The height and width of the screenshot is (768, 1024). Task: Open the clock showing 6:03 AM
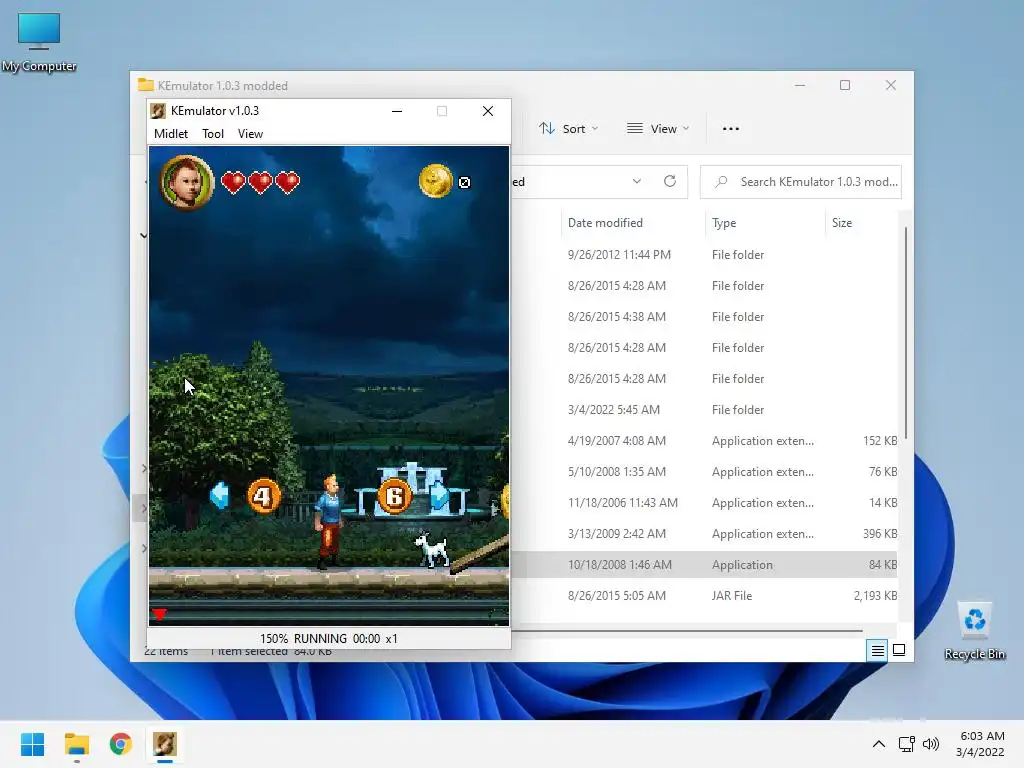(x=980, y=744)
